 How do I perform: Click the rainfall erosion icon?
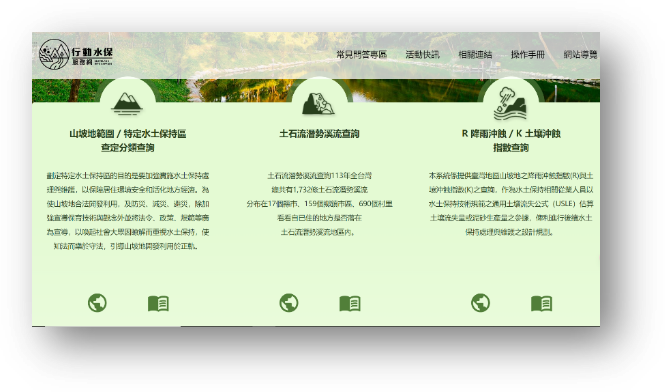[510, 104]
